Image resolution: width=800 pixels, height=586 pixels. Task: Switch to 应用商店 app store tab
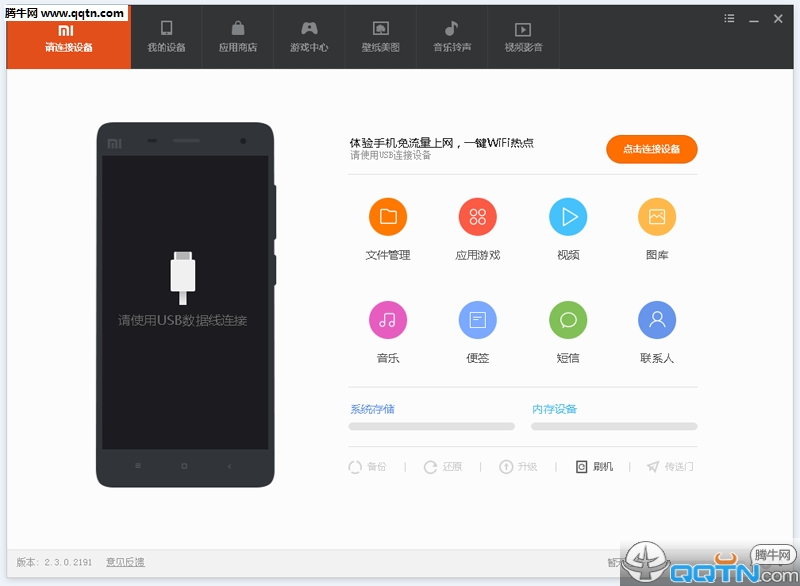pos(238,37)
